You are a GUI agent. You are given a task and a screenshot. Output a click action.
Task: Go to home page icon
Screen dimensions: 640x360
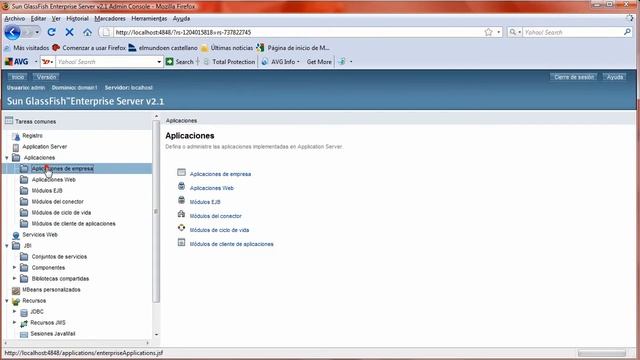pos(87,32)
